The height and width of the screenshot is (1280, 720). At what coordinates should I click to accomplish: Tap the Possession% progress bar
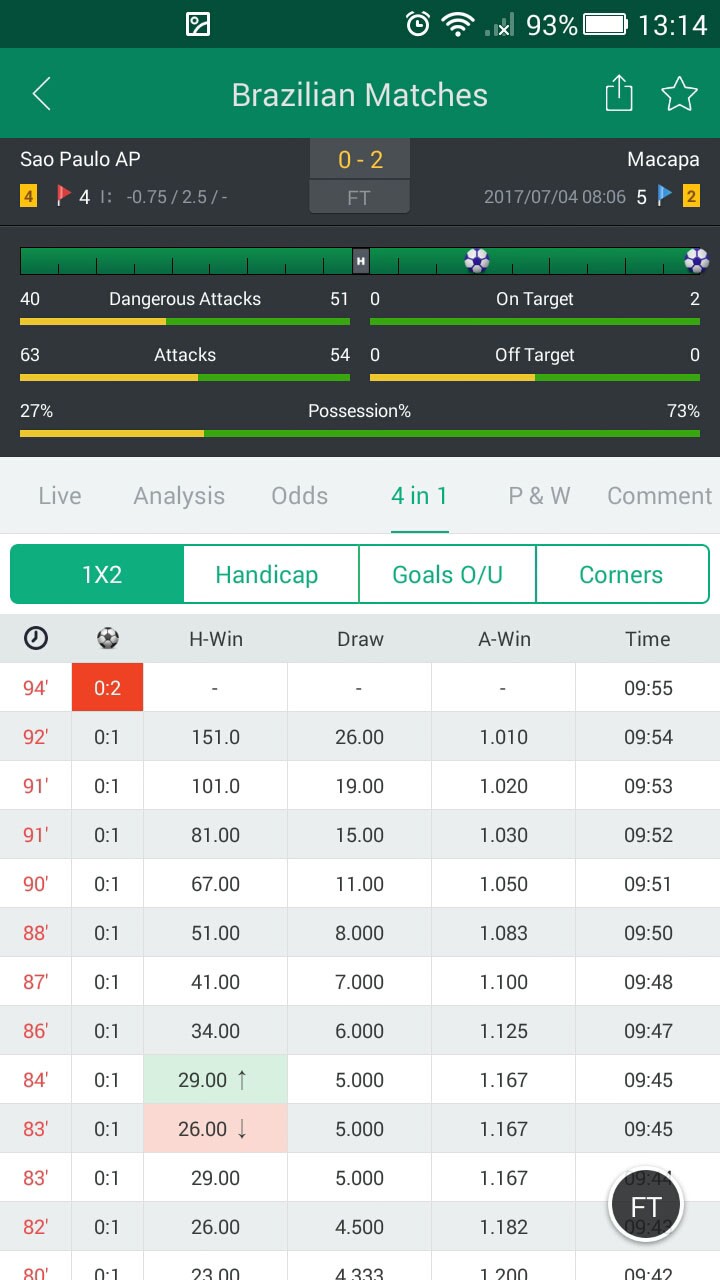(x=360, y=434)
